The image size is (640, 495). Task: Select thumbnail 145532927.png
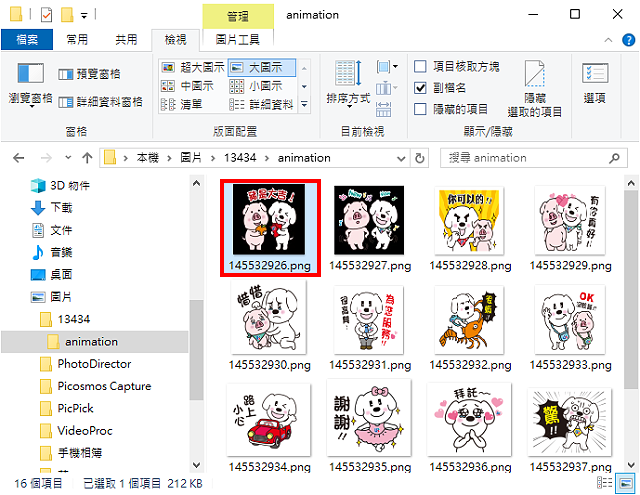[370, 228]
